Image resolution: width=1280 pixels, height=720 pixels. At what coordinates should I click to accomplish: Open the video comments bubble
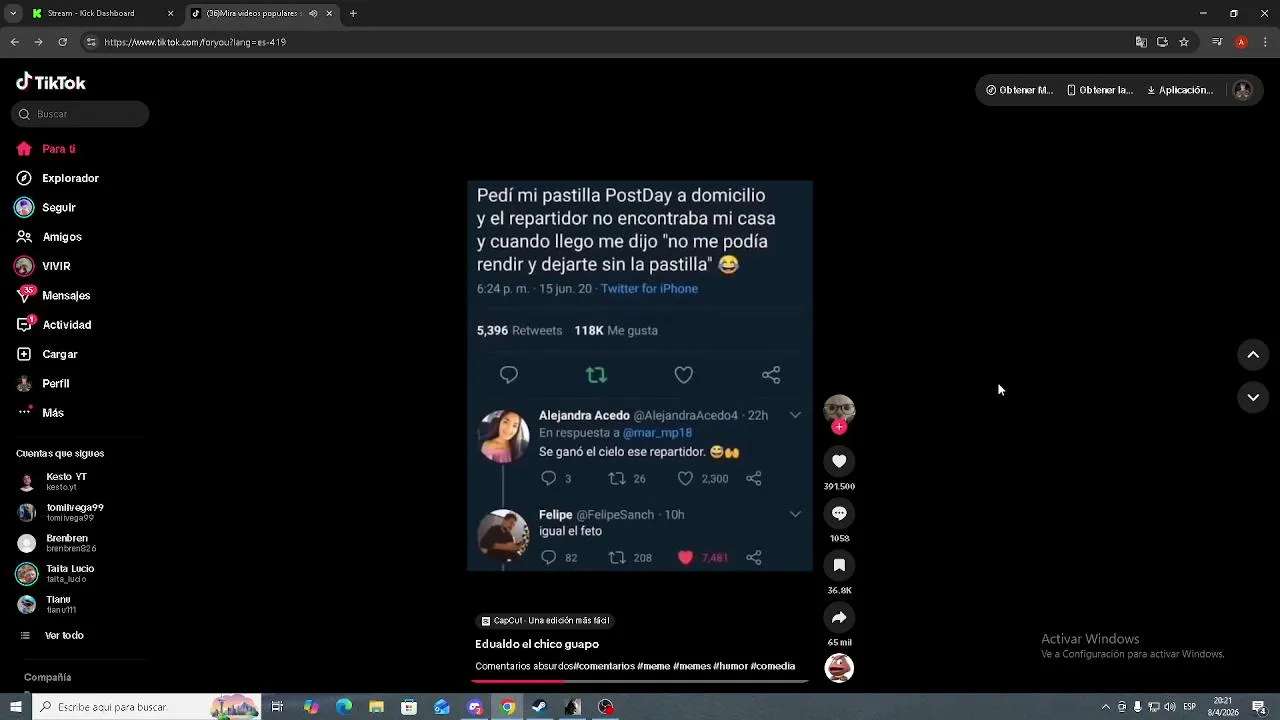click(x=839, y=513)
